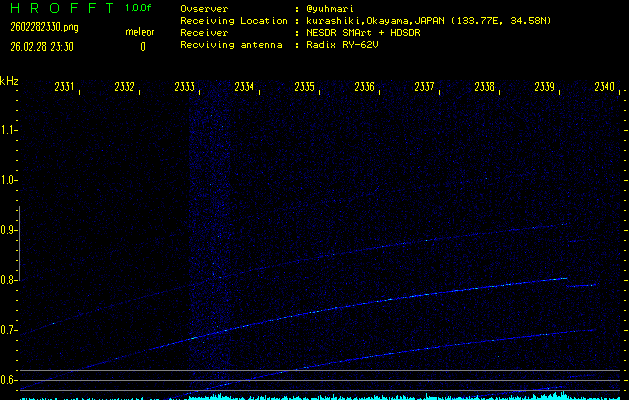Click the 1.0.0f version label
Image resolution: width=629 pixels, height=400 pixels.
tap(139, 8)
